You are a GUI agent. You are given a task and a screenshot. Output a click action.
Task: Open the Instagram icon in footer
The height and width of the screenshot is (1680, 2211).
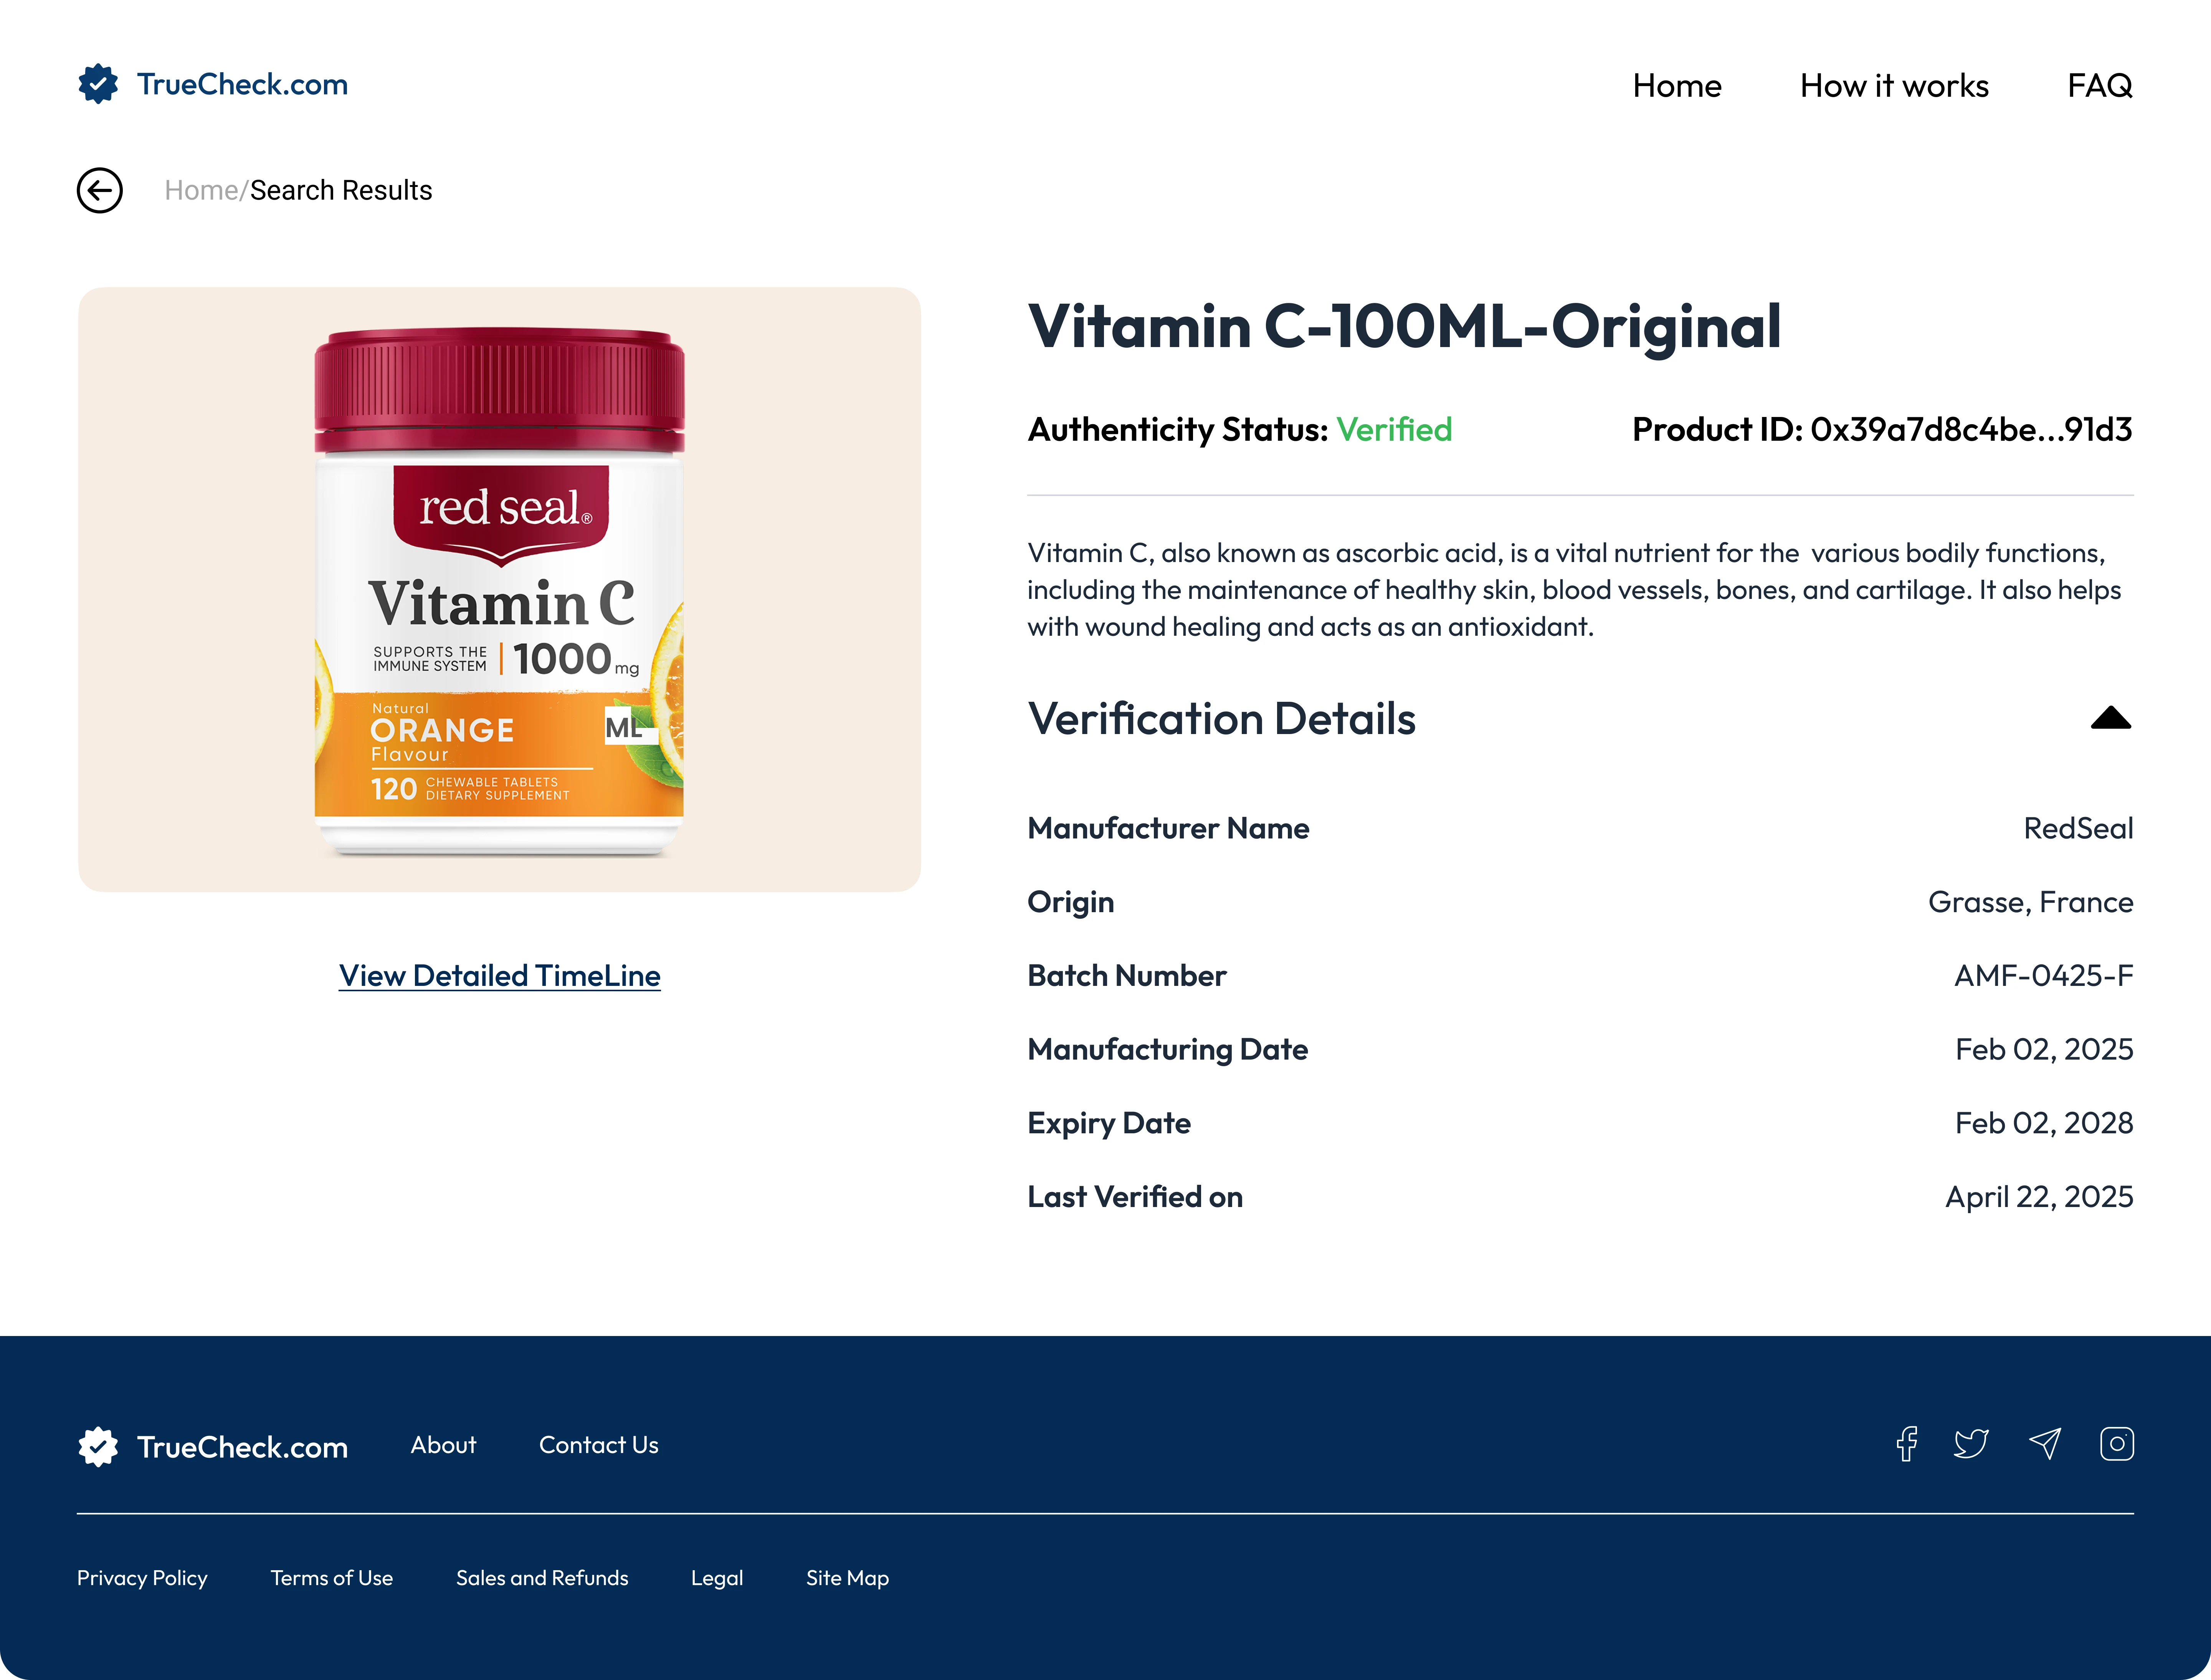tap(2117, 1444)
